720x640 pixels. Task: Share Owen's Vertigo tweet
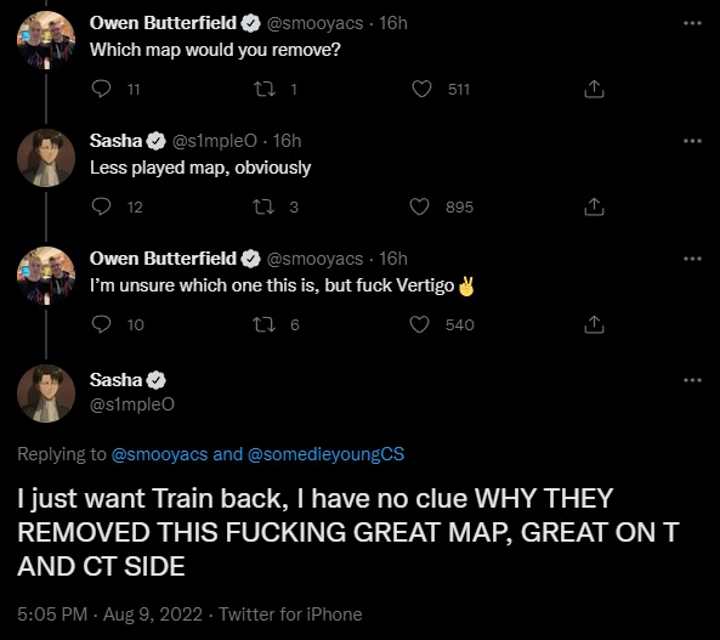[x=593, y=324]
